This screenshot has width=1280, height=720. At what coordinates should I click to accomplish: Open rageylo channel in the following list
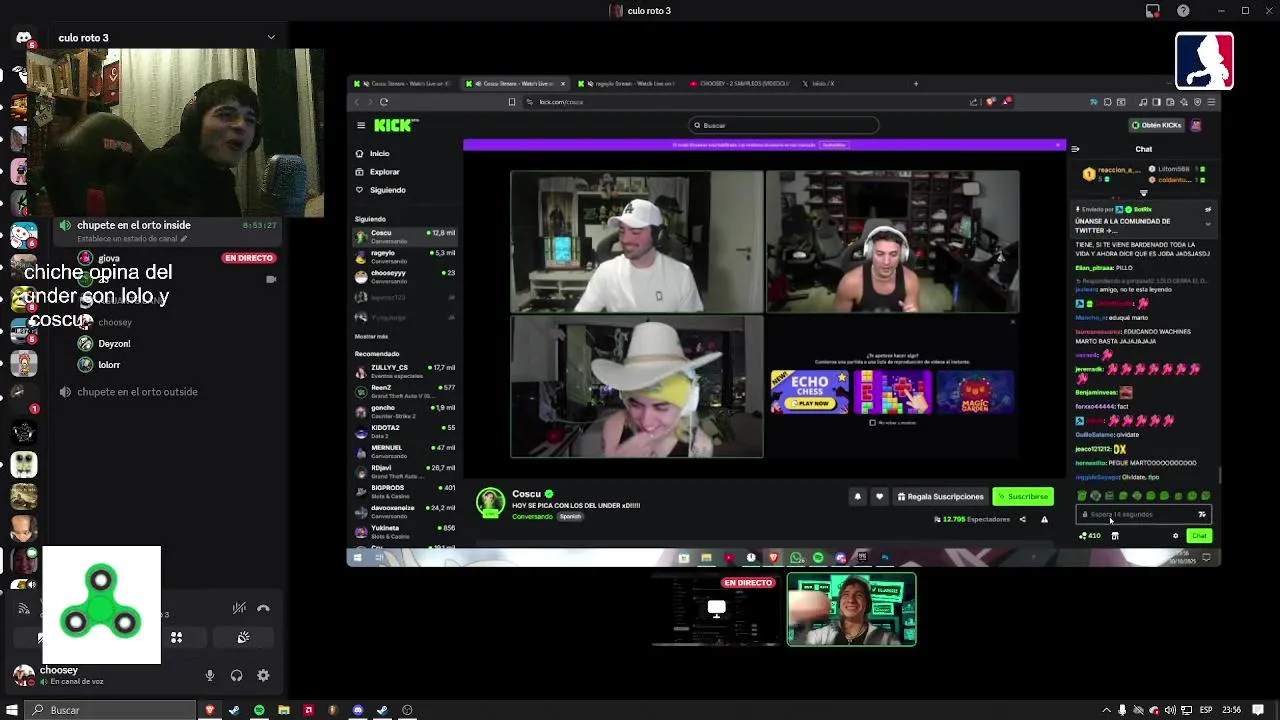405,256
